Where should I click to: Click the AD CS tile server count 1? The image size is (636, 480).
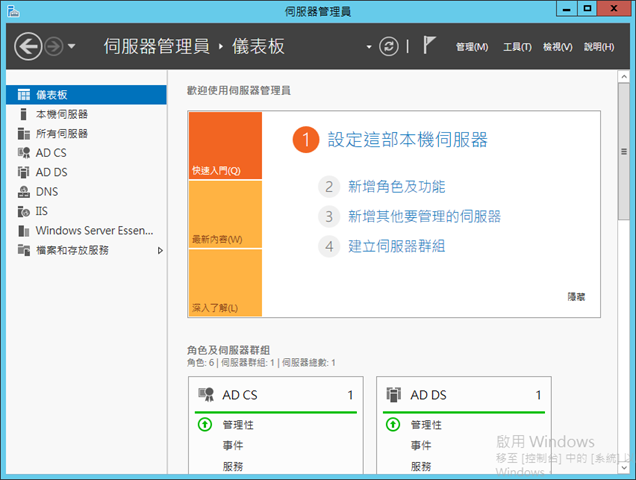tap(350, 395)
